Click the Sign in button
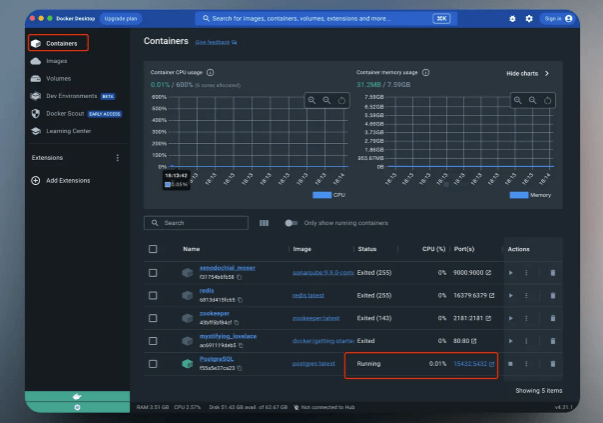Screen dimensions: 603x423 tap(558, 18)
